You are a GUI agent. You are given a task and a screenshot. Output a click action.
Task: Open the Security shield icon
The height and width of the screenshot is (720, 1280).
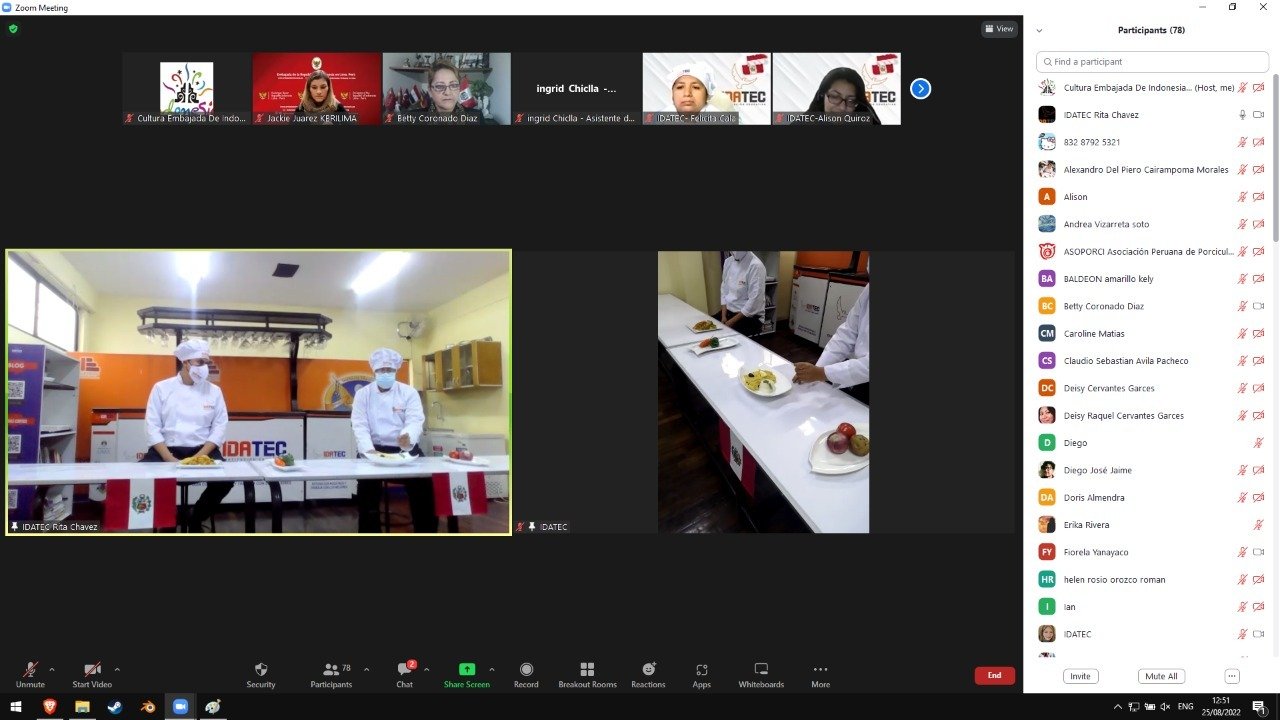(261, 670)
